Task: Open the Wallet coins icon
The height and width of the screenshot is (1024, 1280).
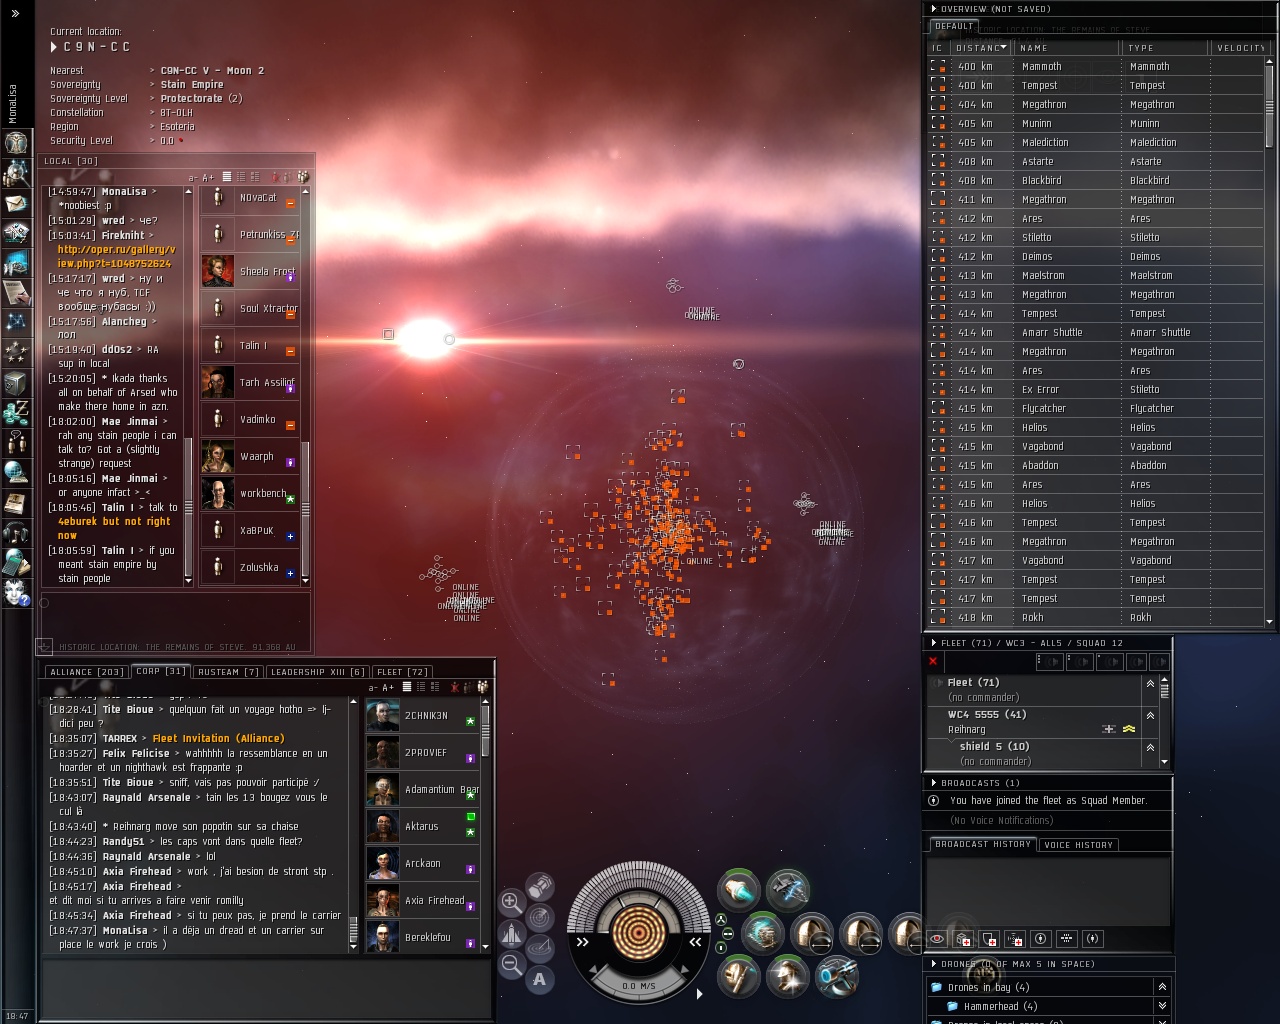Action: point(16,412)
